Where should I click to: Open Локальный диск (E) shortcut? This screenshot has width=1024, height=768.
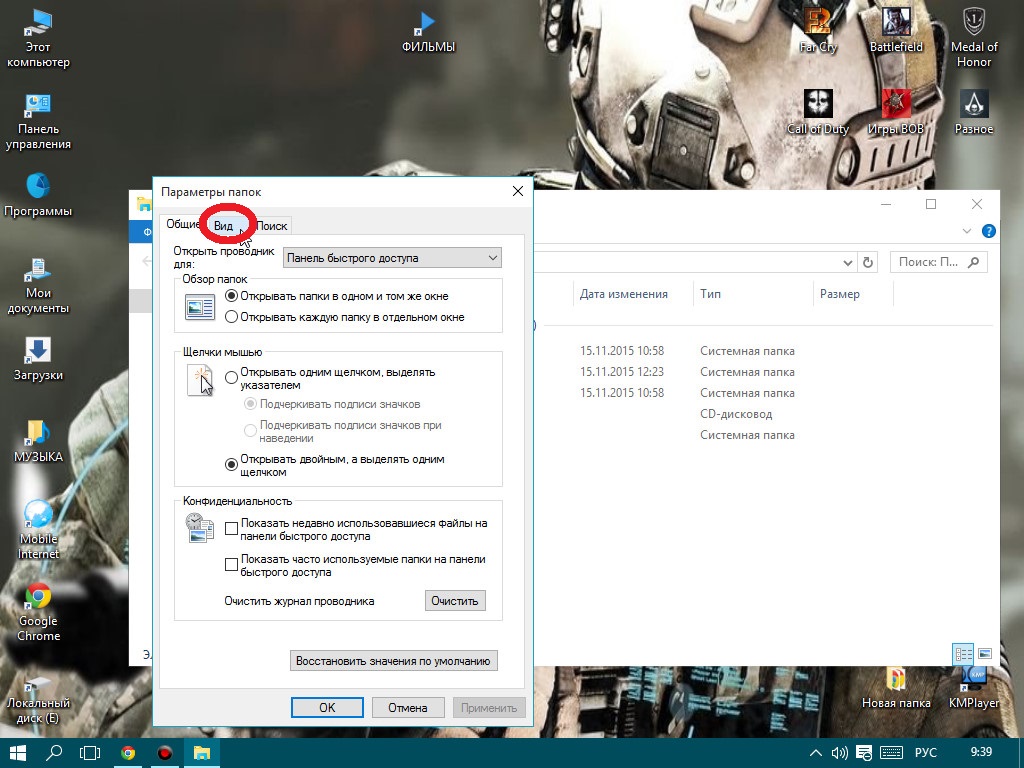pos(38,700)
